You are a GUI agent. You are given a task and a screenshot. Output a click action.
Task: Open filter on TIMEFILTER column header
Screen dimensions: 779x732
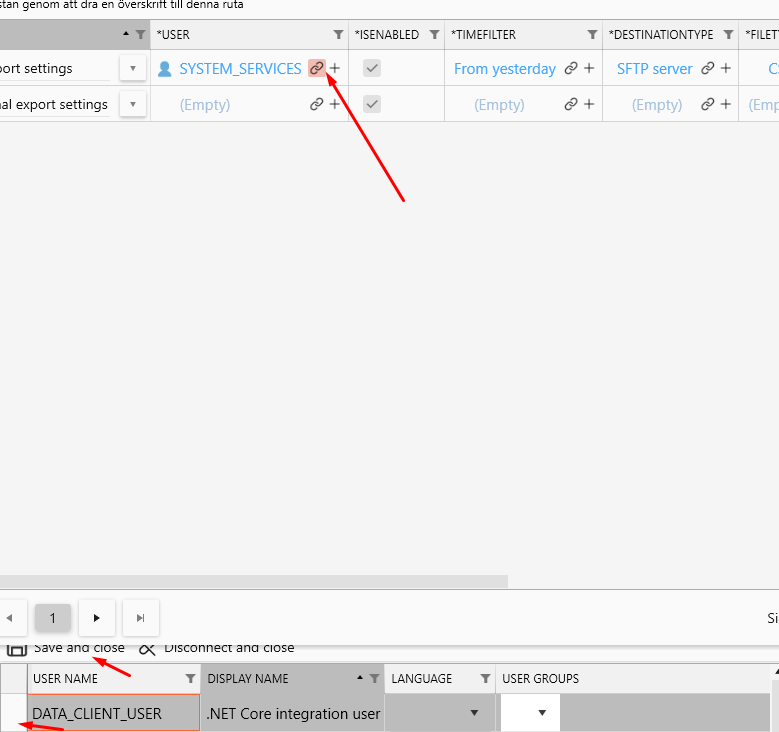click(592, 35)
